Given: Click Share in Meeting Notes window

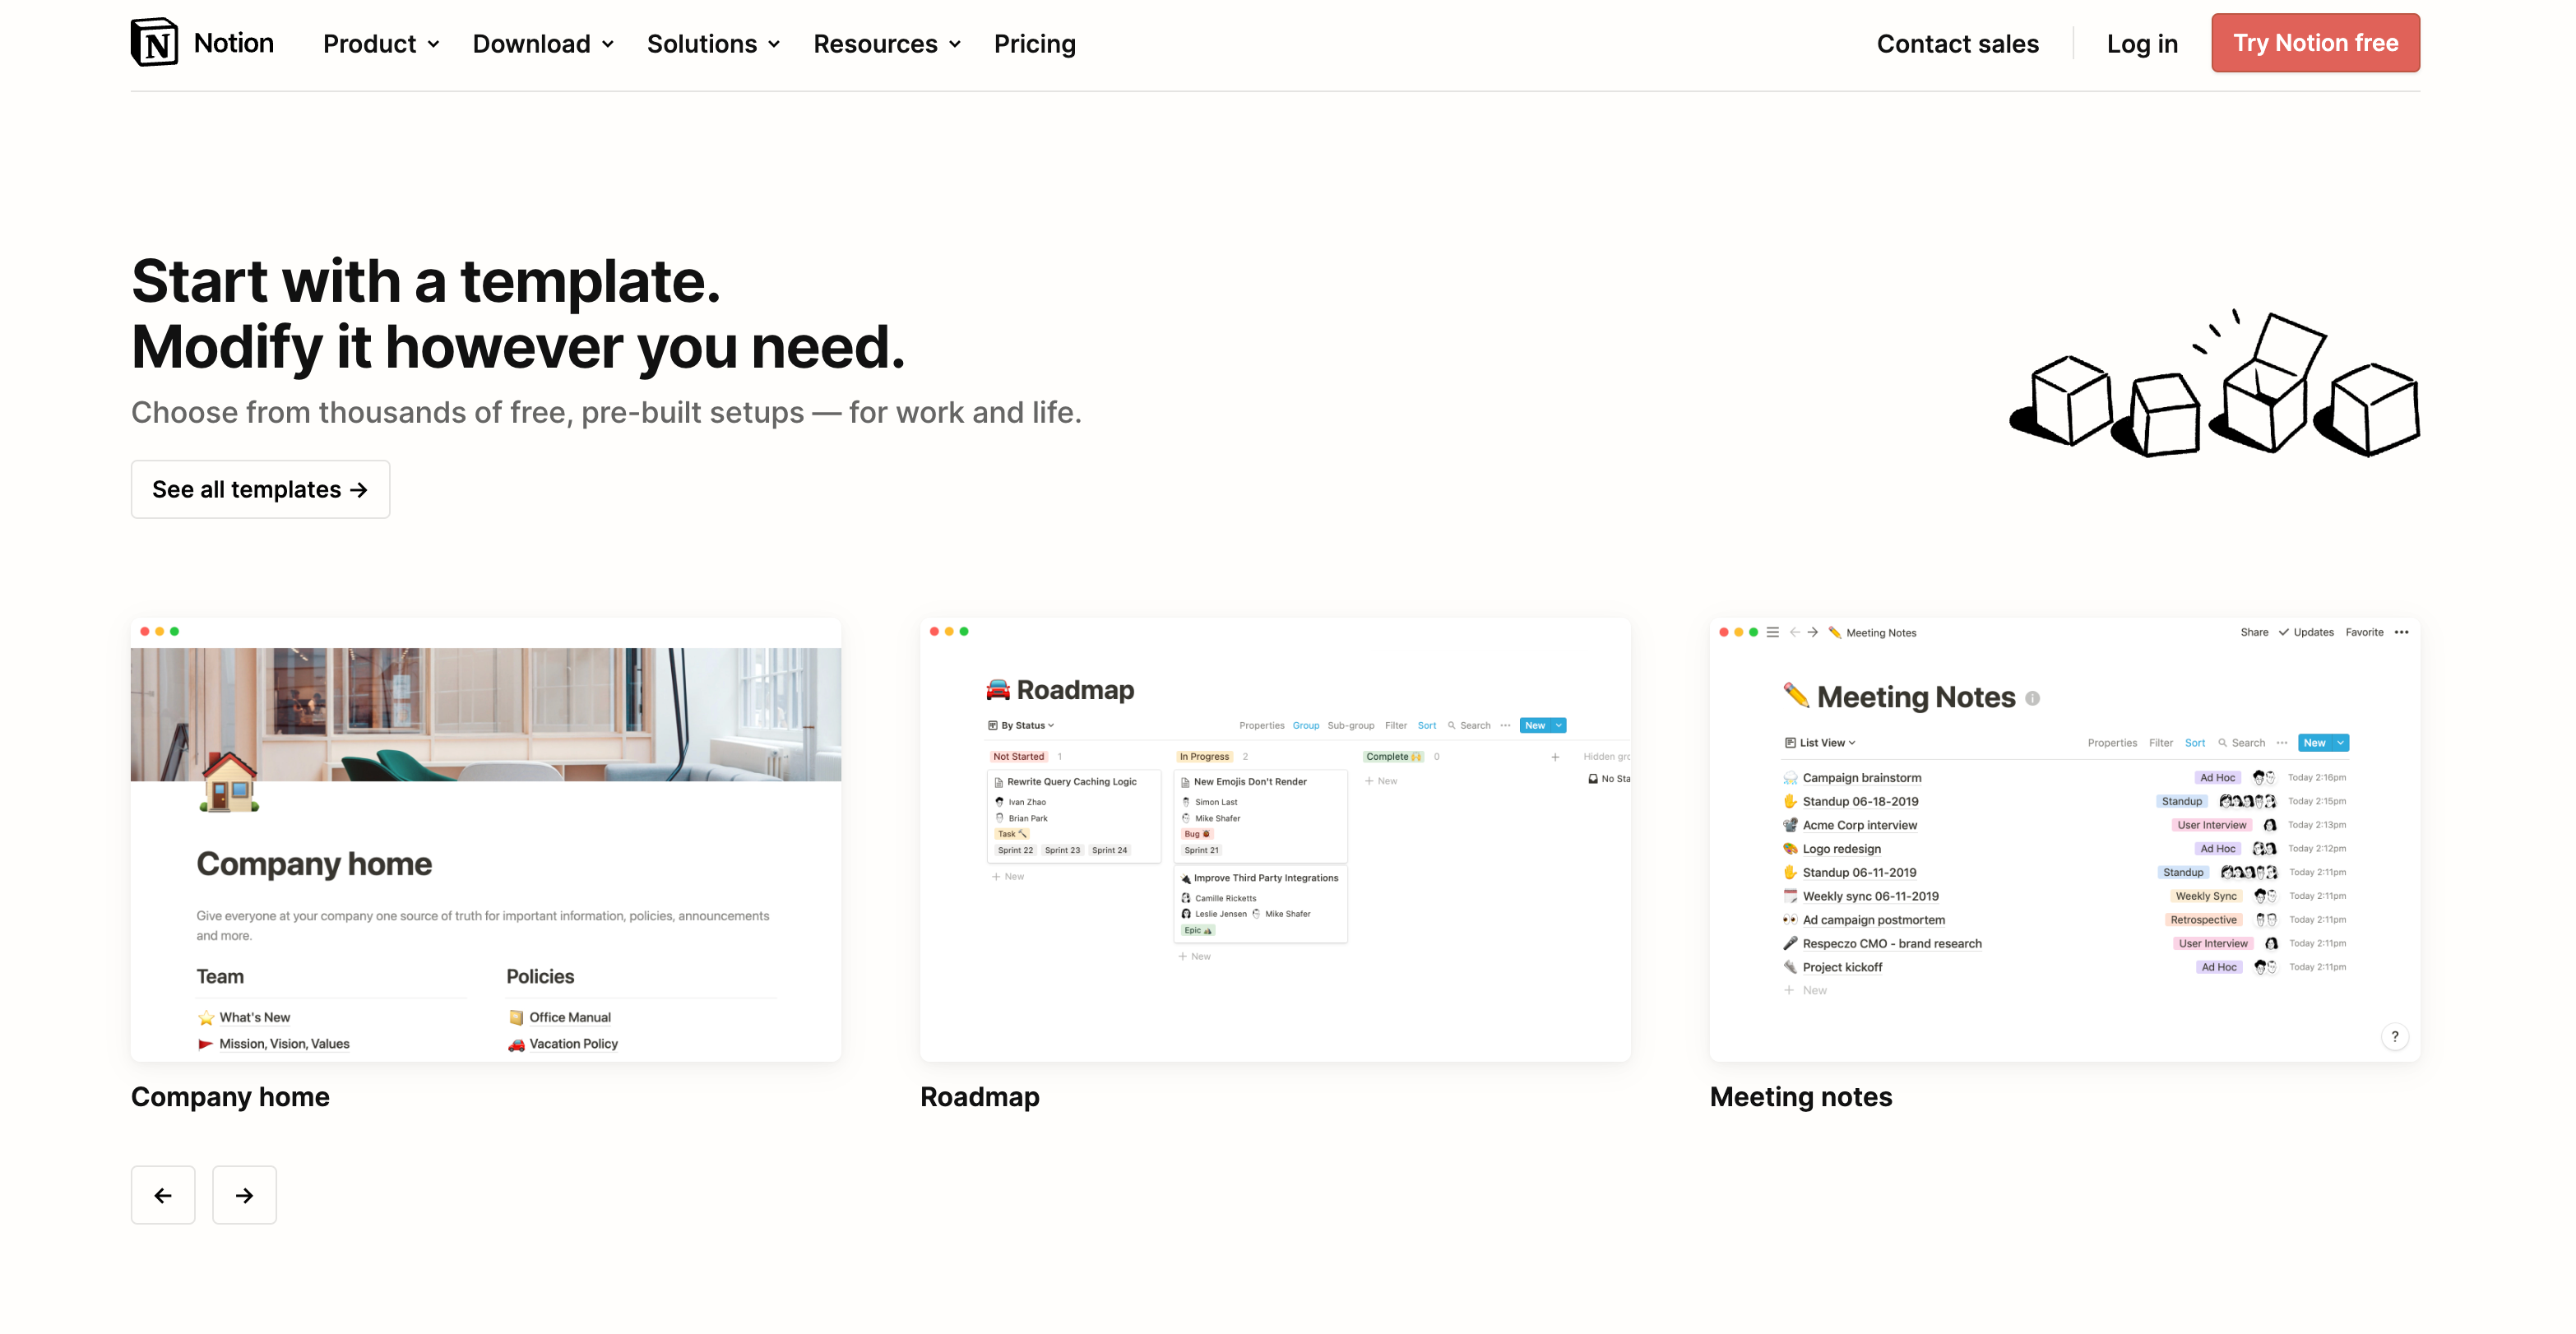Looking at the screenshot, I should point(2254,632).
